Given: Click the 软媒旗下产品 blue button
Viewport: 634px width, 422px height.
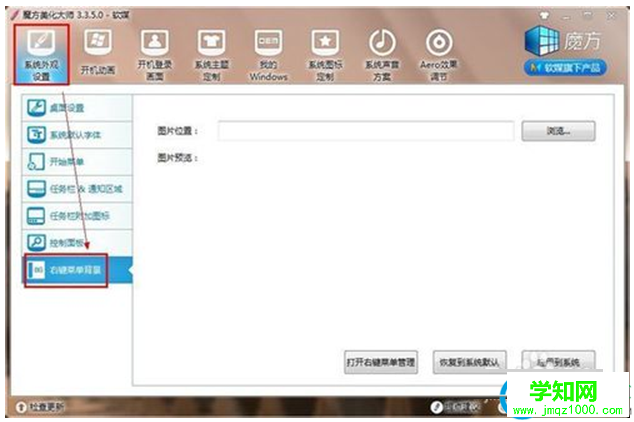Looking at the screenshot, I should click(x=565, y=68).
